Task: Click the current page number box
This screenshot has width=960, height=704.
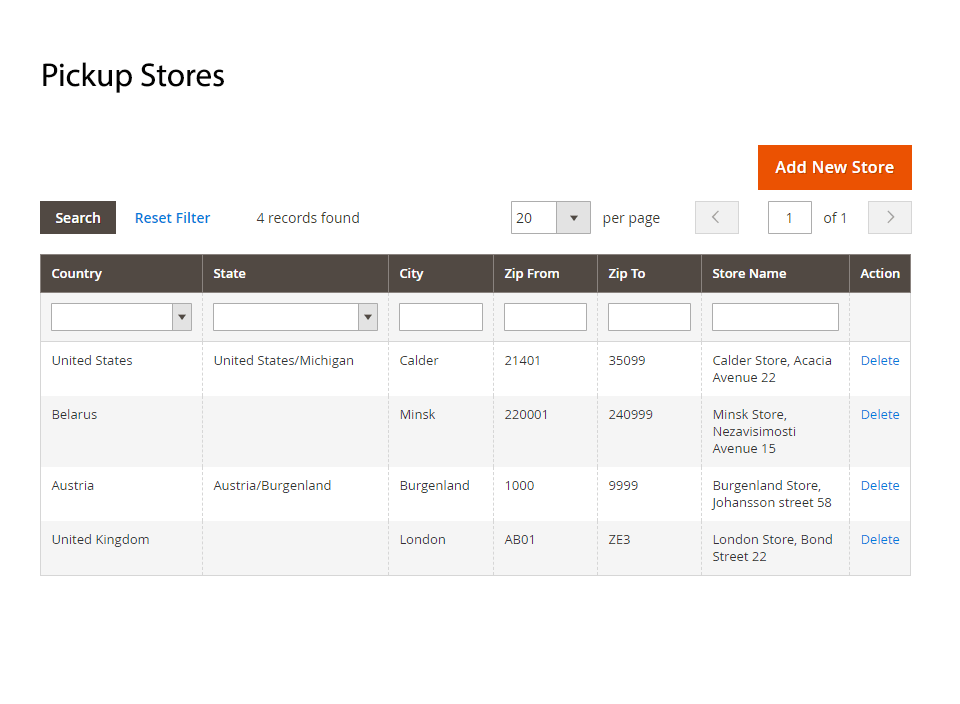Action: coord(789,218)
